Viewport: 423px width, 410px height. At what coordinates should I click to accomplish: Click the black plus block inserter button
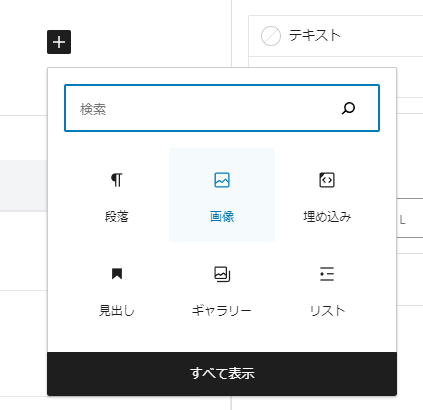[x=59, y=42]
